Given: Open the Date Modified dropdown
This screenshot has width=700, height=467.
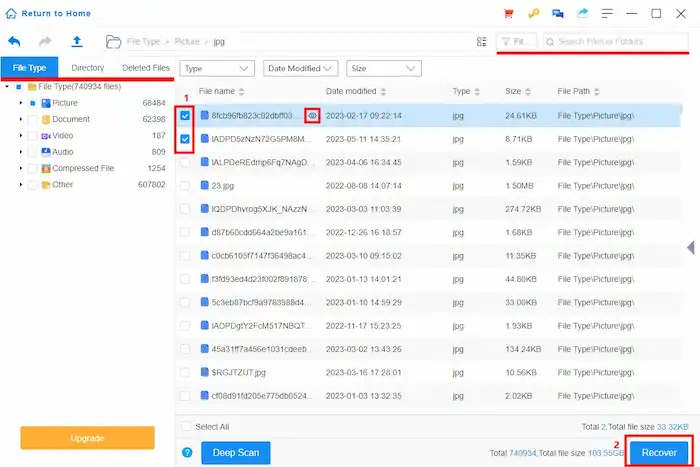Looking at the screenshot, I should pyautogui.click(x=300, y=68).
